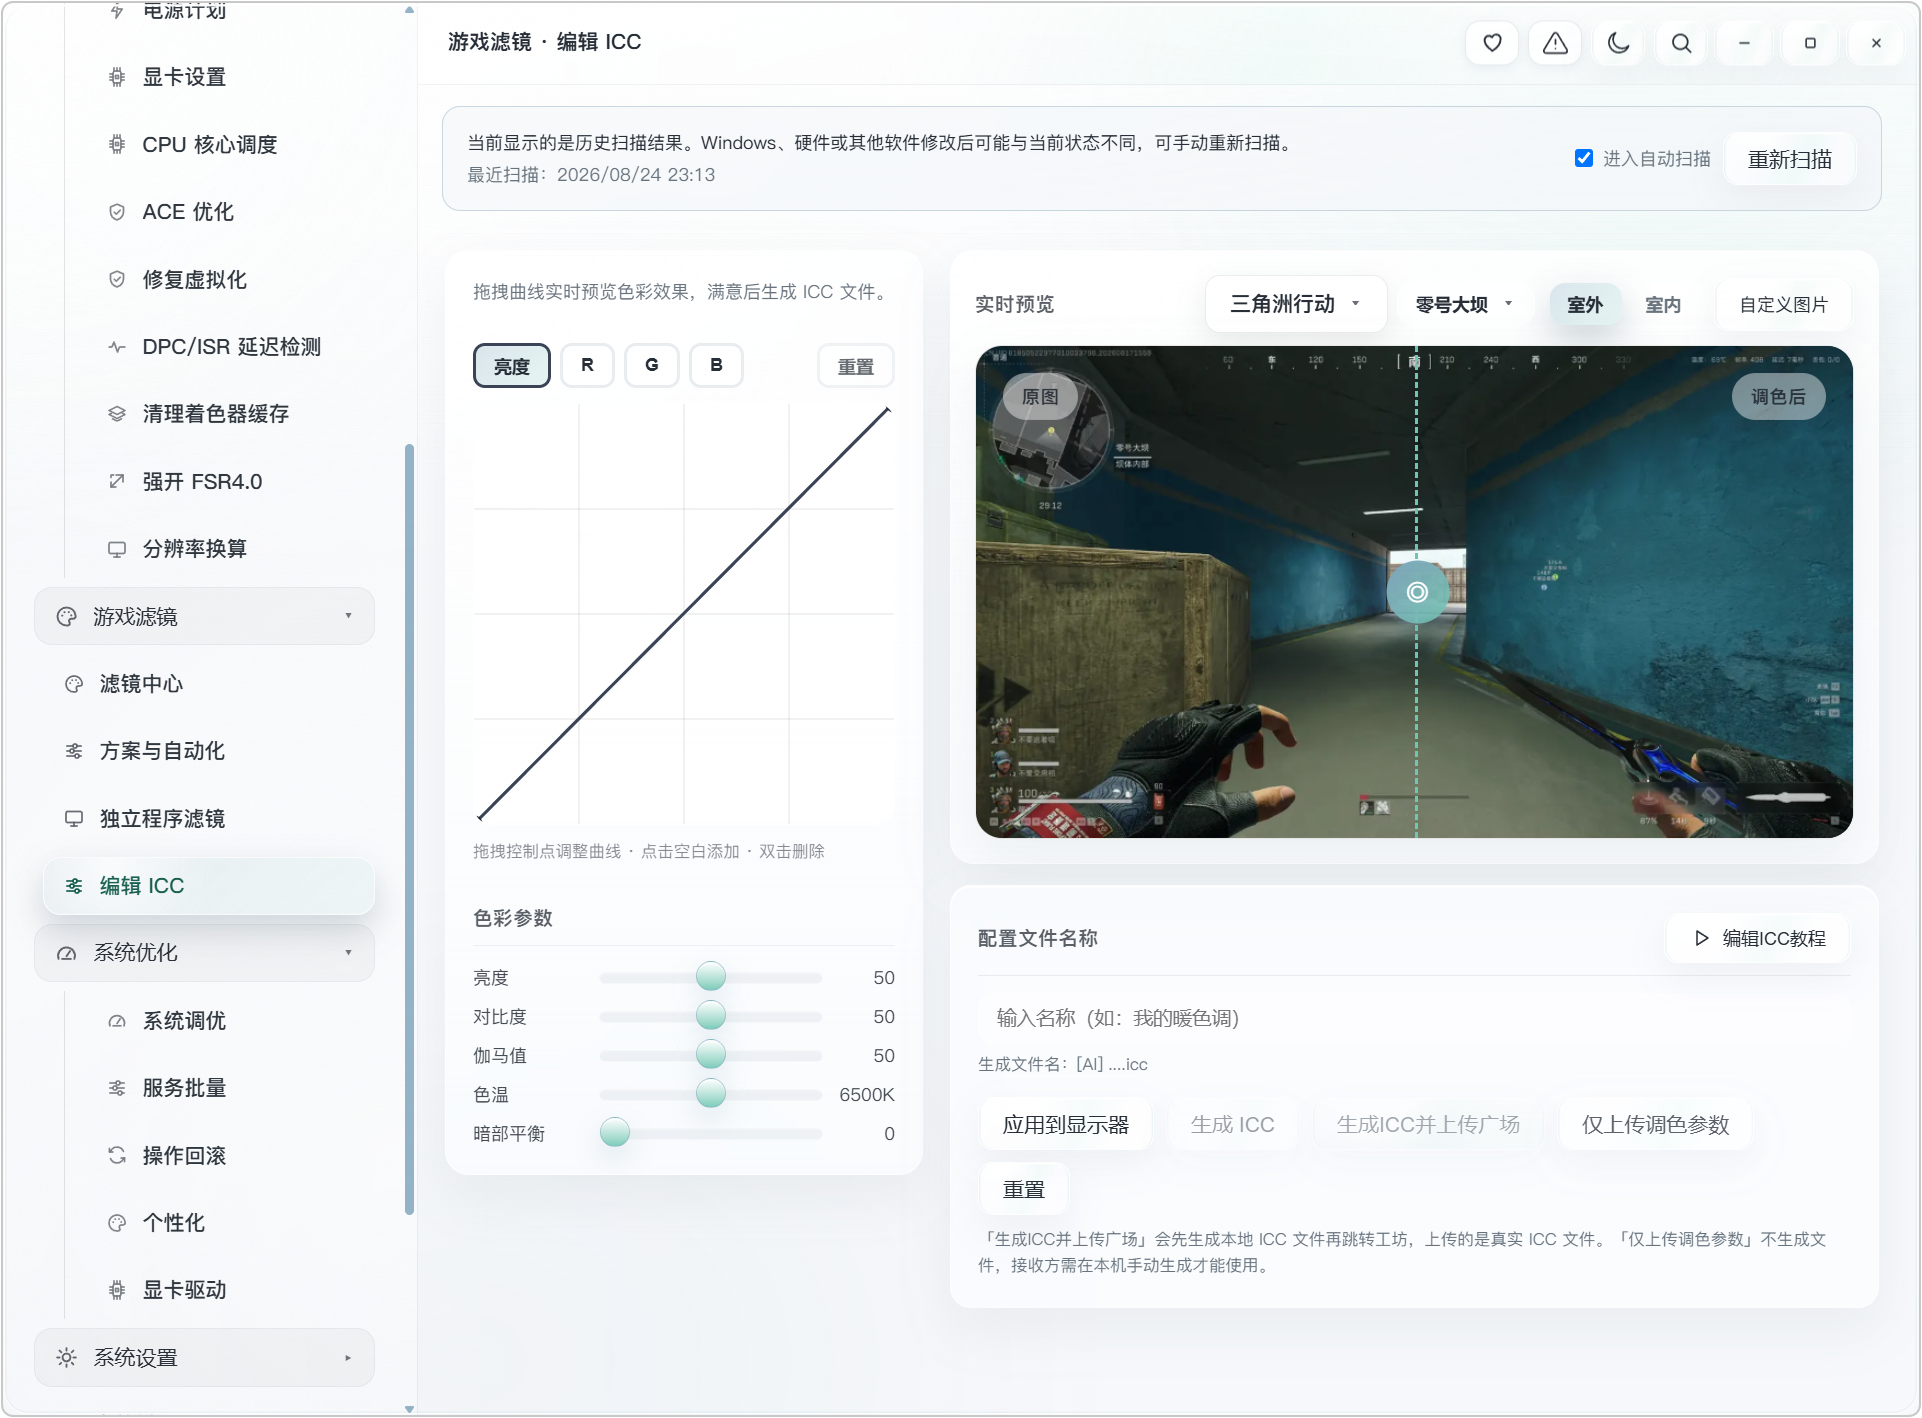Viewport: 1922px width, 1418px height.
Task: Expand the 系统设置 sidebar group
Action: click(x=205, y=1358)
